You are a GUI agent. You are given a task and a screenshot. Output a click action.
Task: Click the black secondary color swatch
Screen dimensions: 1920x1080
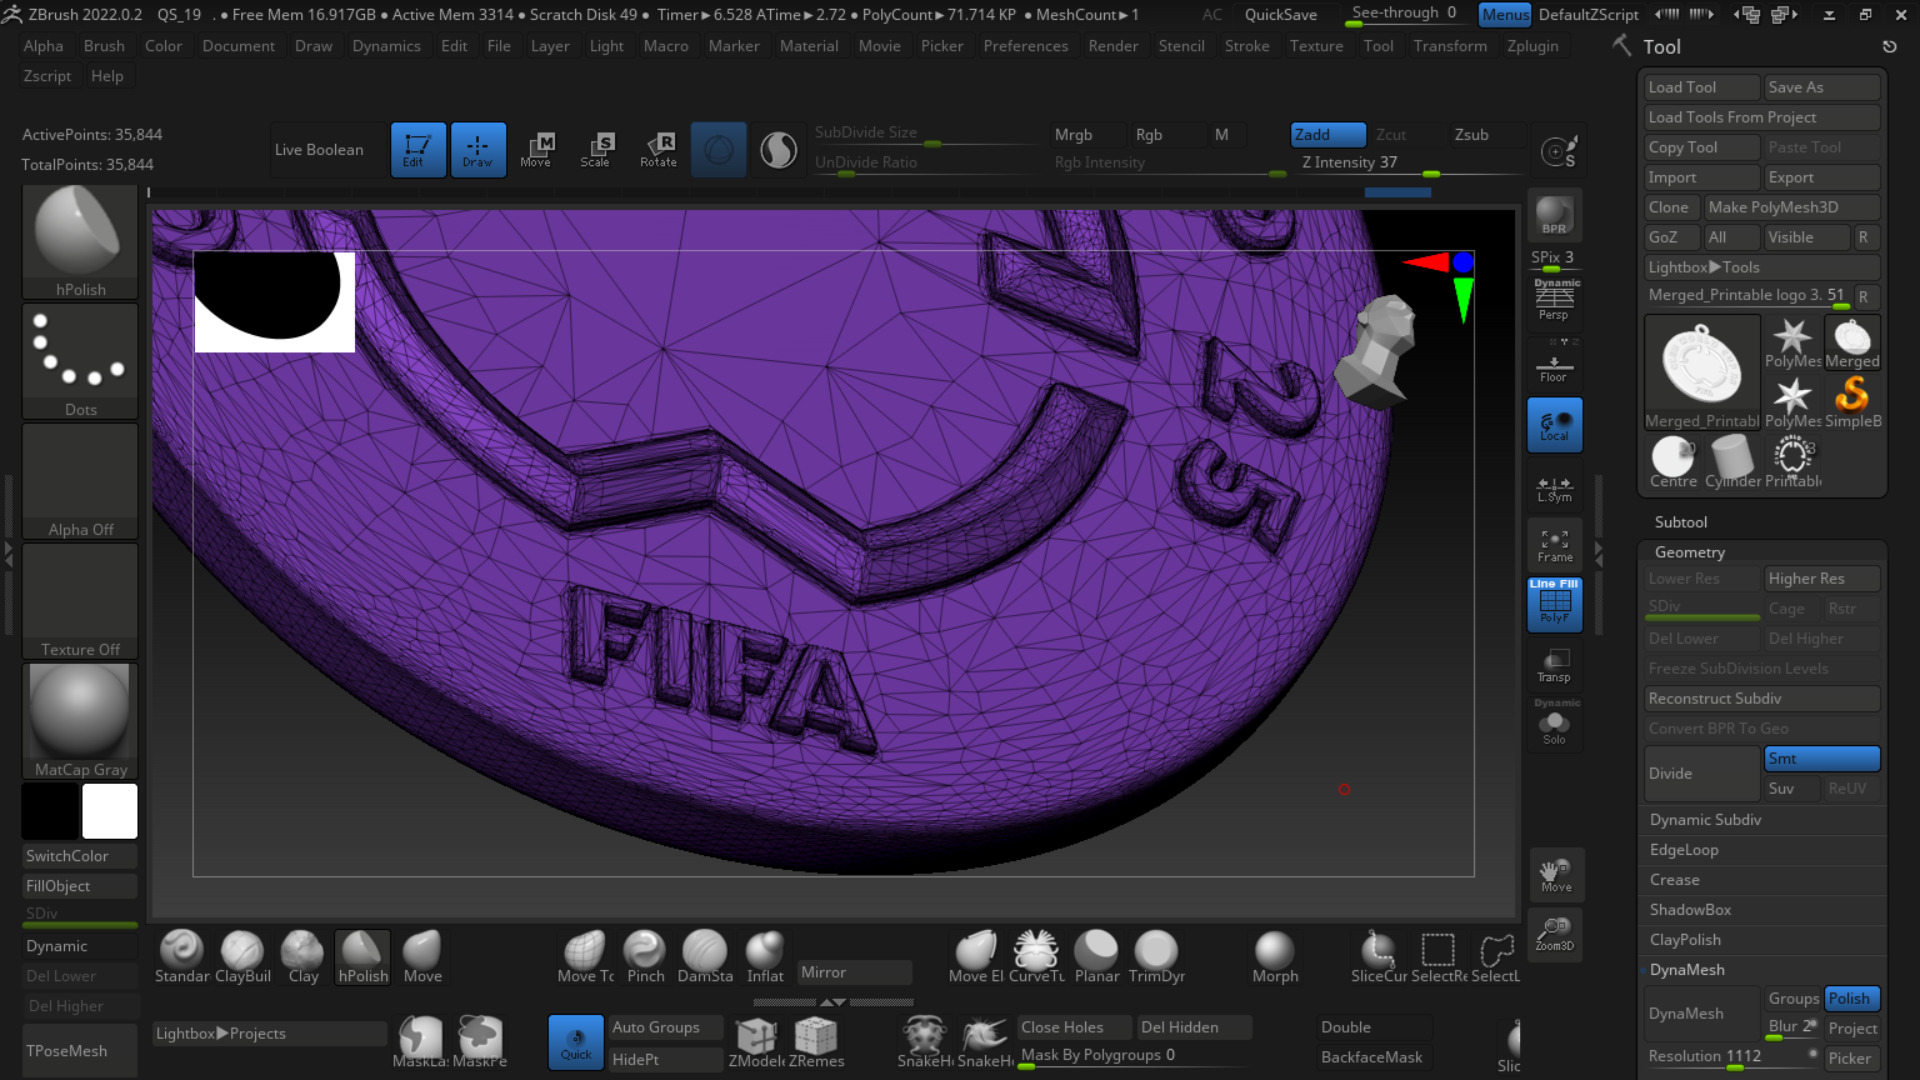tap(50, 811)
